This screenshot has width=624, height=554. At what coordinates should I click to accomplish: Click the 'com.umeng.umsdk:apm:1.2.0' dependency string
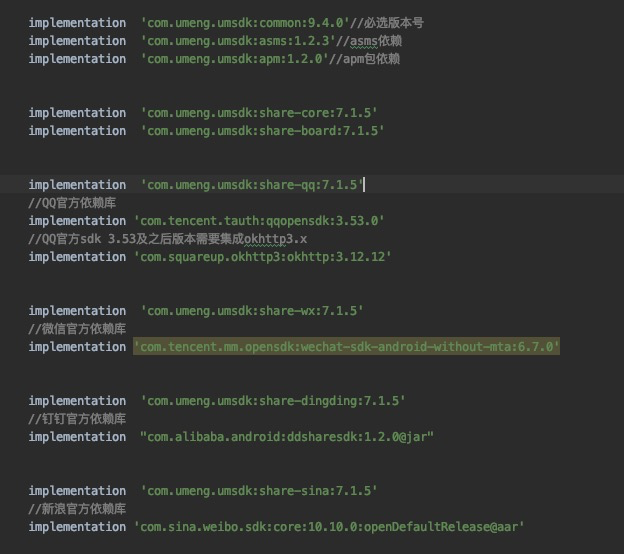[234, 59]
